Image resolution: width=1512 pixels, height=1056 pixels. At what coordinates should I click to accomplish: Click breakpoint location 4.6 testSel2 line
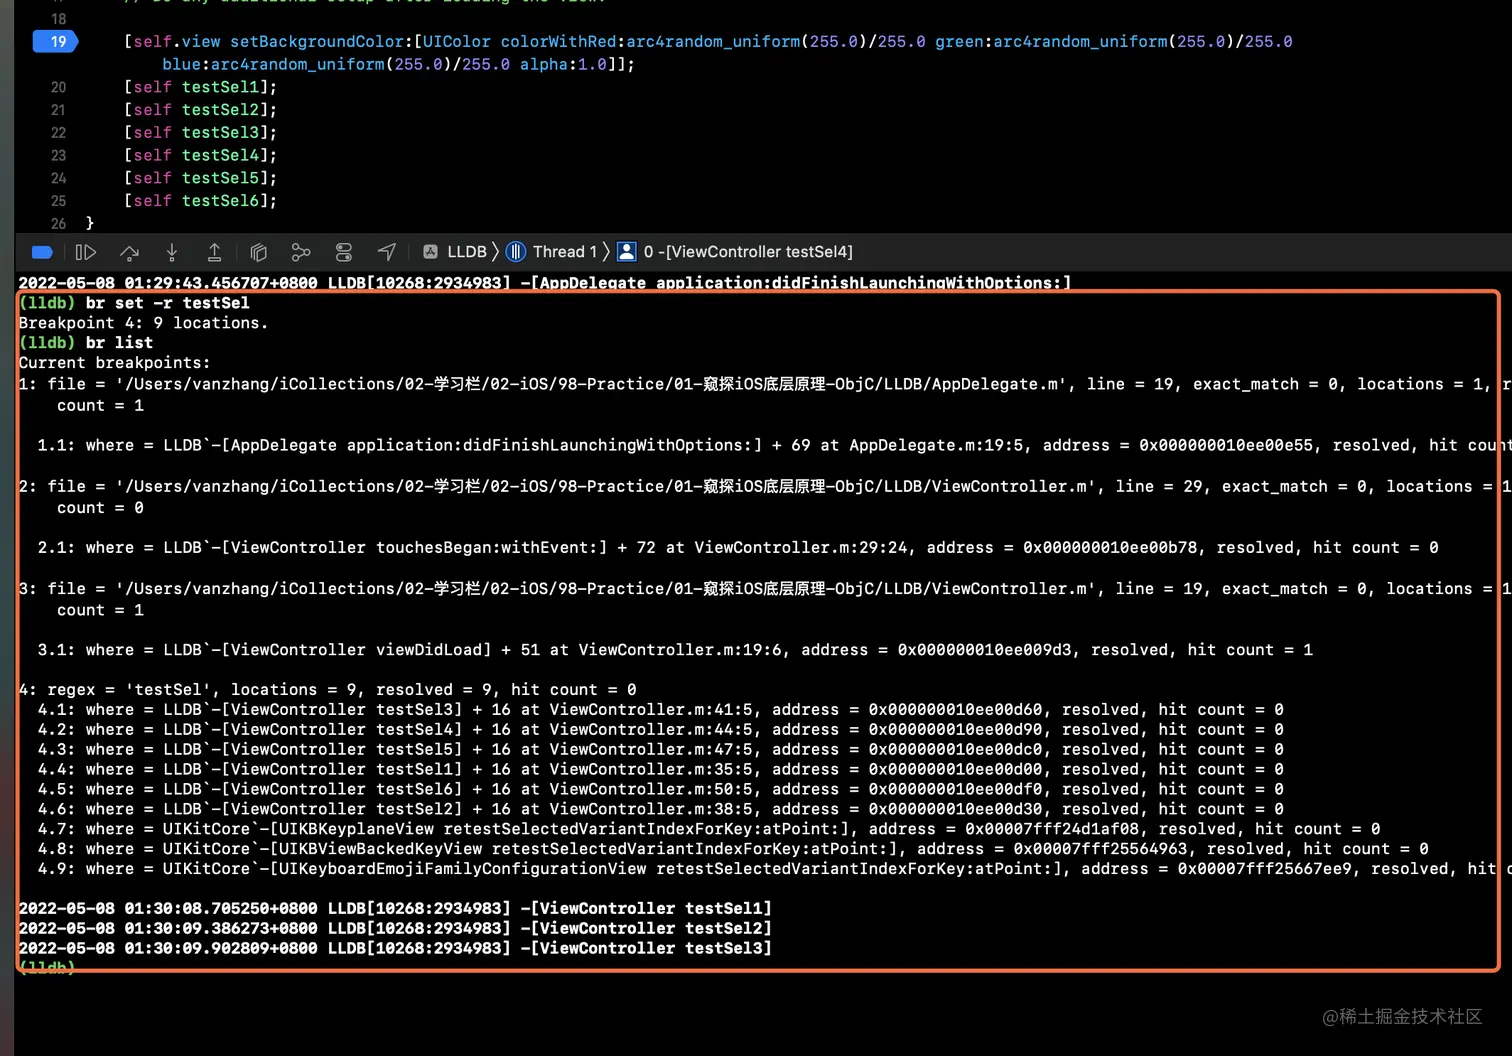pos(660,809)
